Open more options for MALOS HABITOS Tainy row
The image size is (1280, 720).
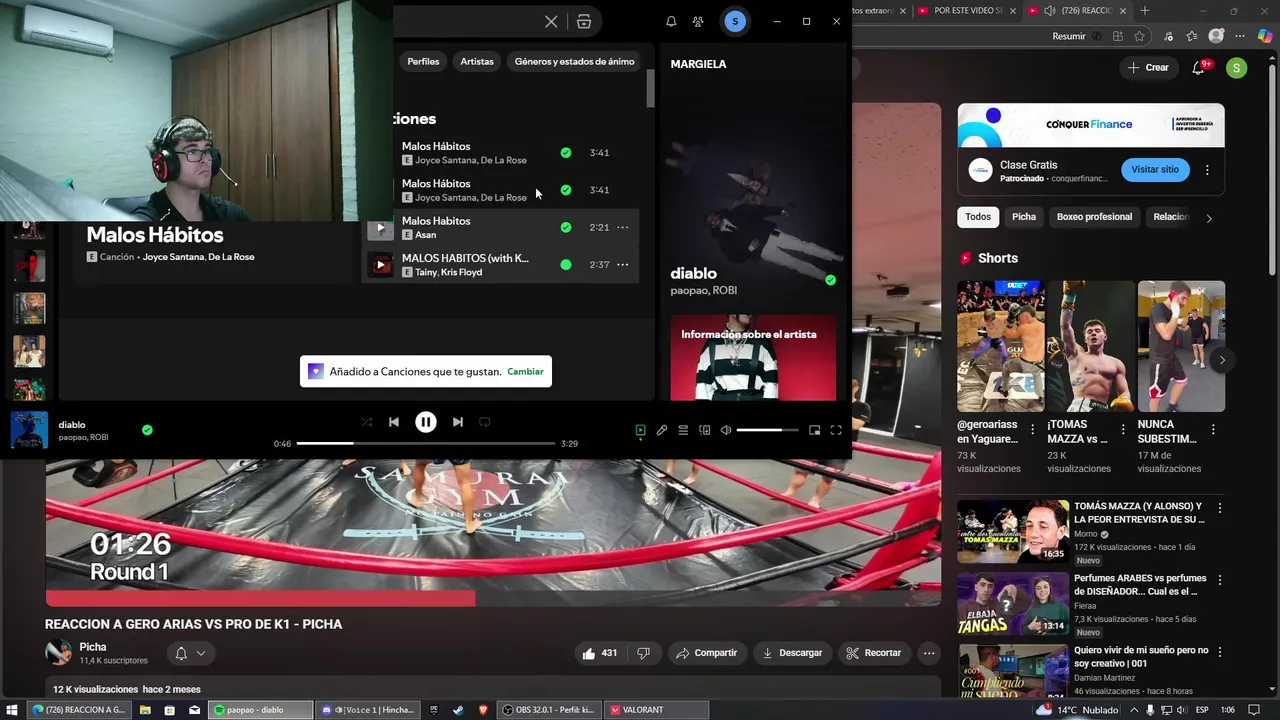pos(623,265)
